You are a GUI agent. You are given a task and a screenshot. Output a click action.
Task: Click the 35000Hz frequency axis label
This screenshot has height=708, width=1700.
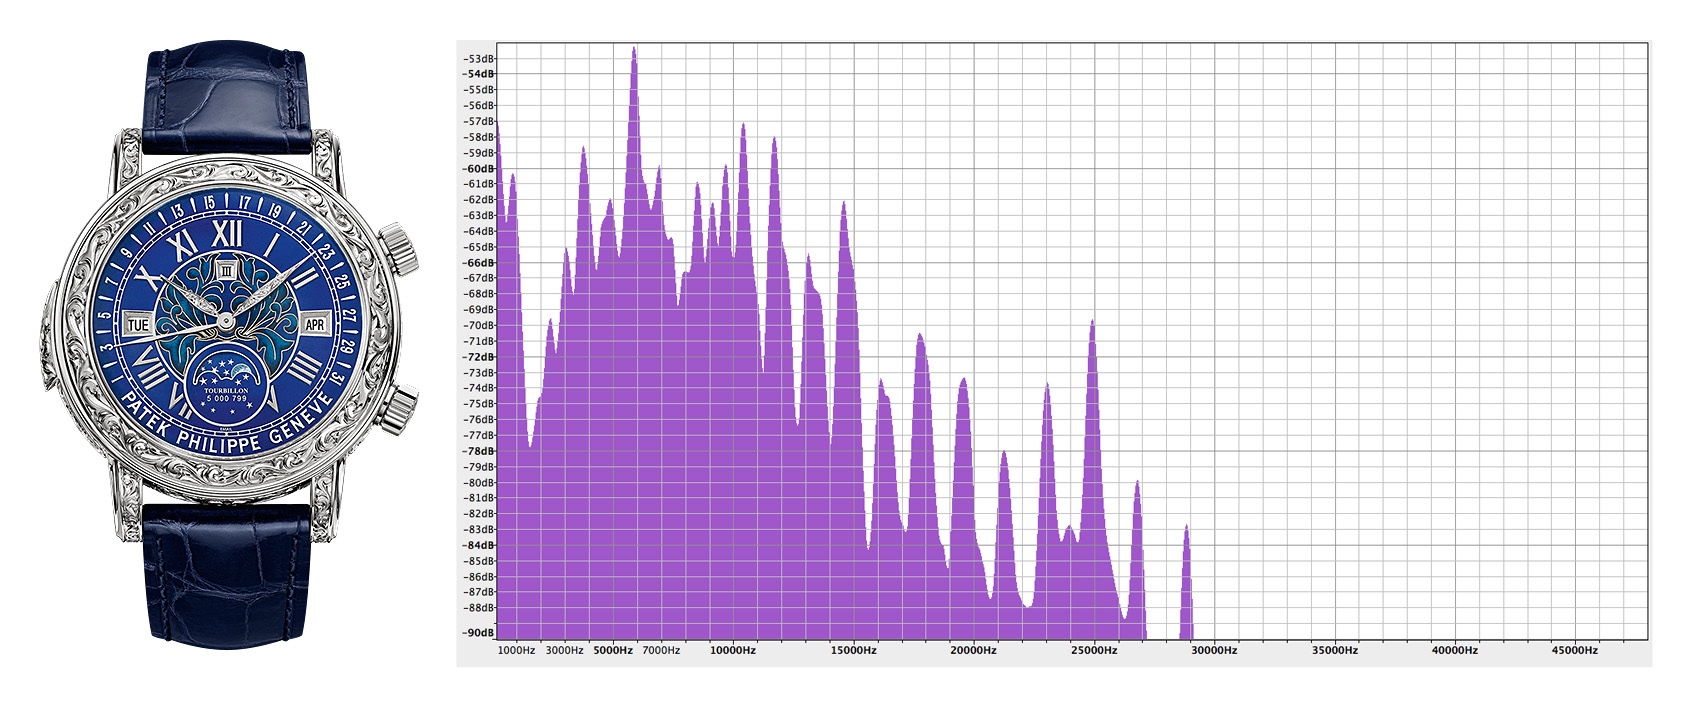click(1335, 650)
